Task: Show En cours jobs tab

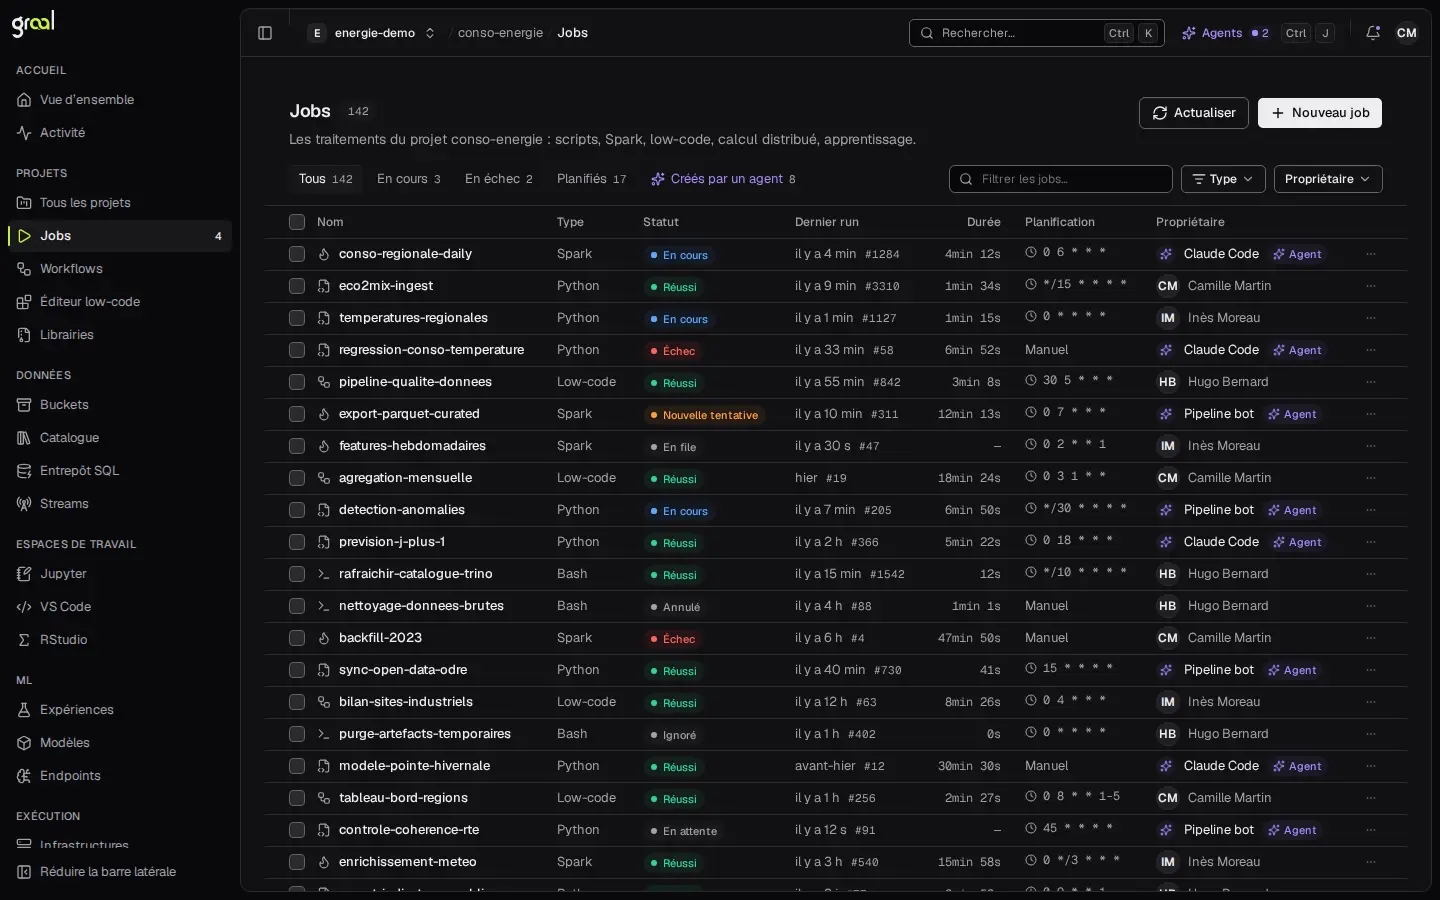Action: (408, 179)
